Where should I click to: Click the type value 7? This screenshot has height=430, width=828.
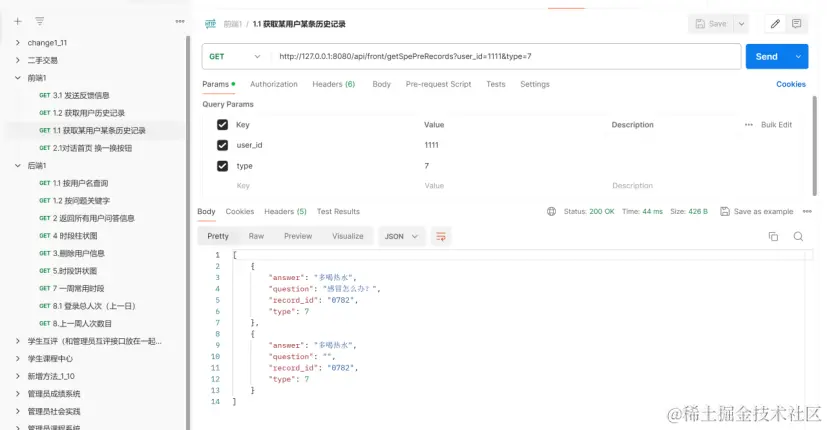[x=427, y=166]
